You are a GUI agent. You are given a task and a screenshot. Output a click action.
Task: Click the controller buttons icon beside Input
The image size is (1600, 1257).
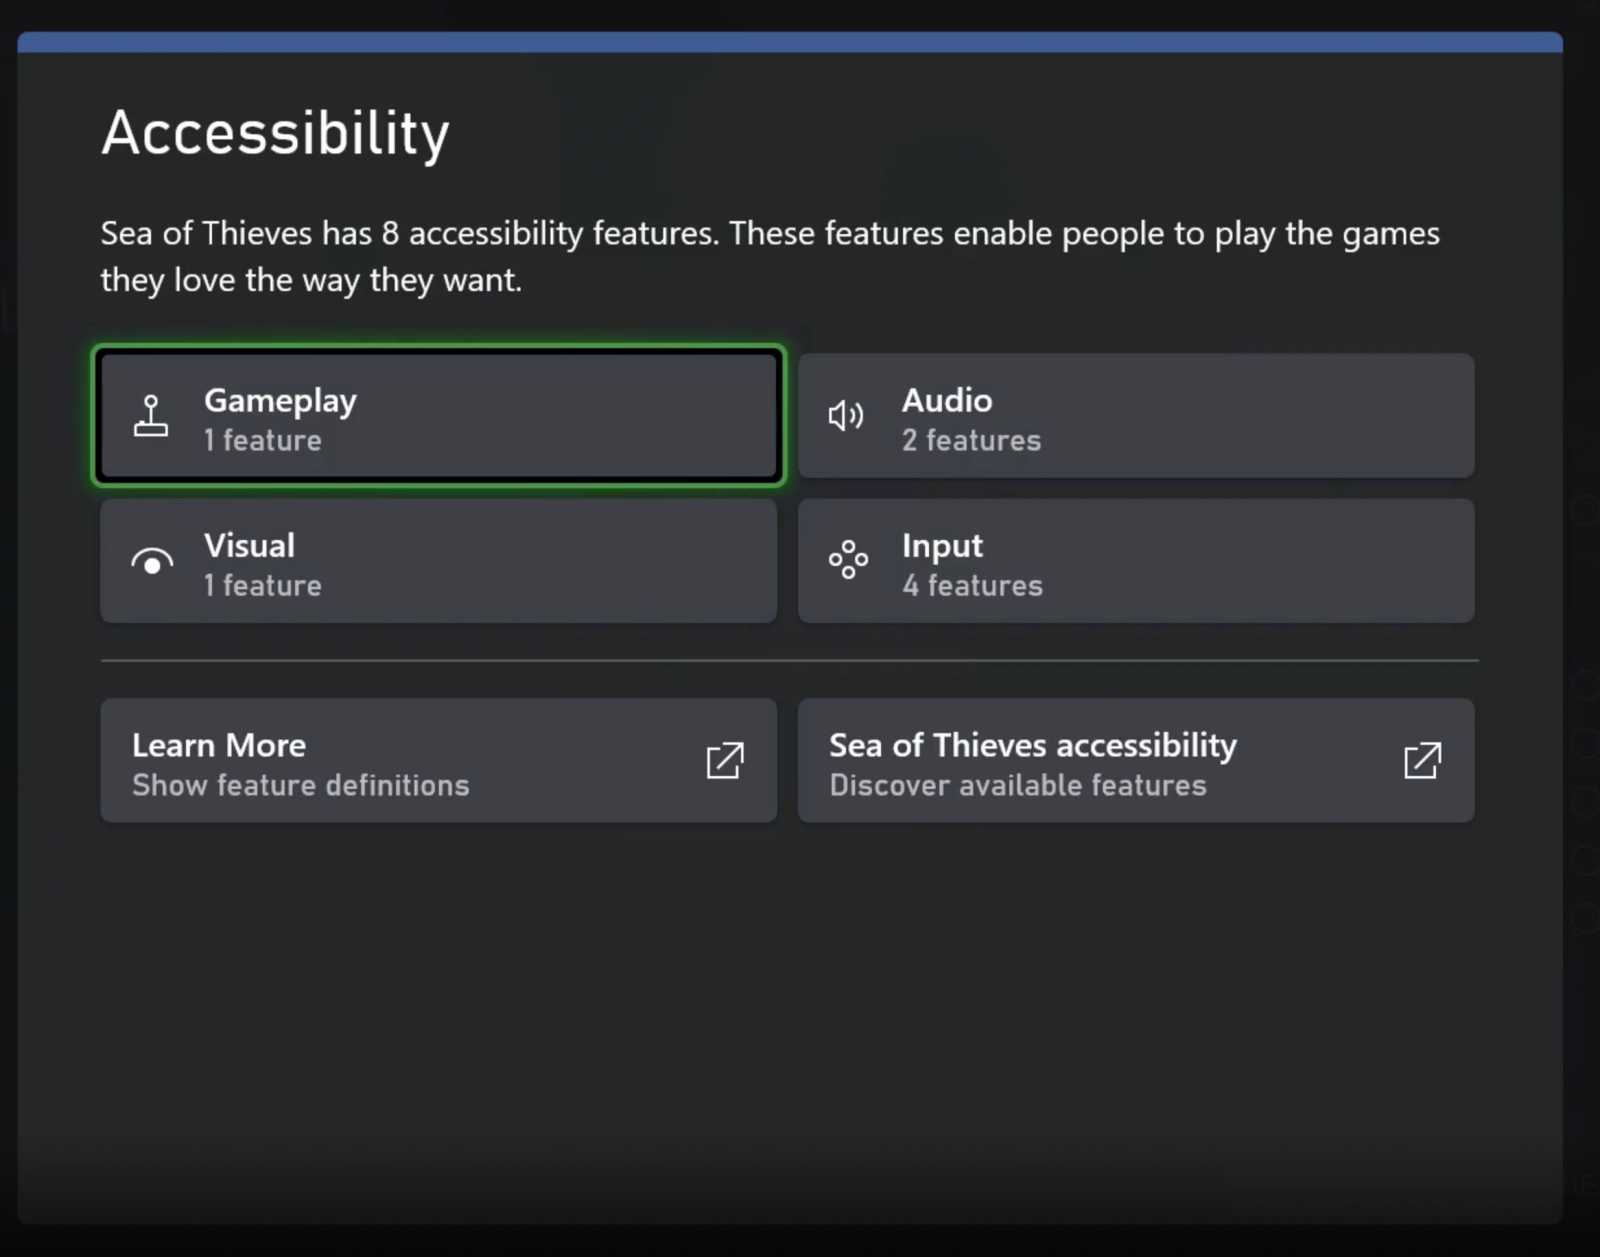pos(848,560)
